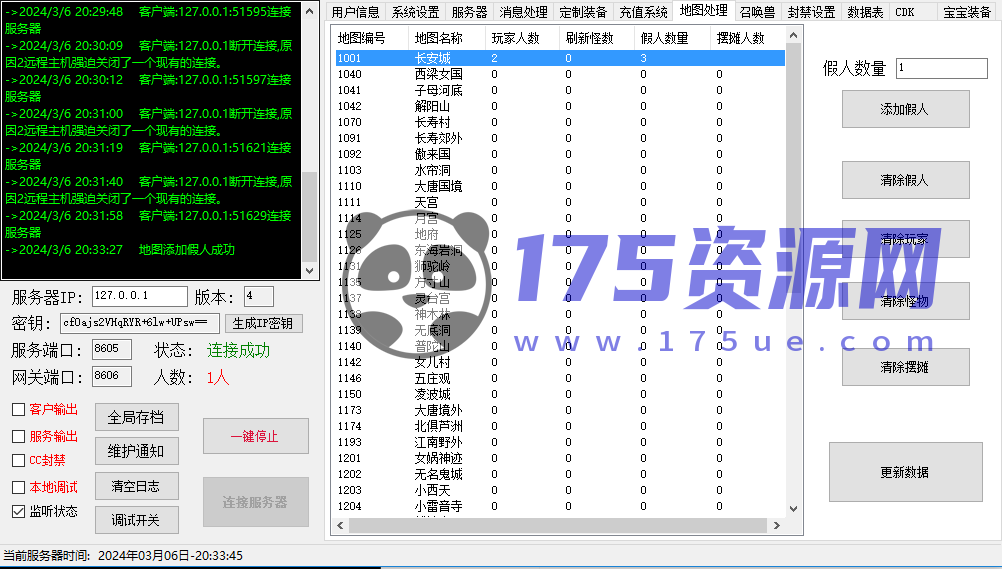
Task: Sort by 玩家人数 column header
Action: [x=523, y=38]
